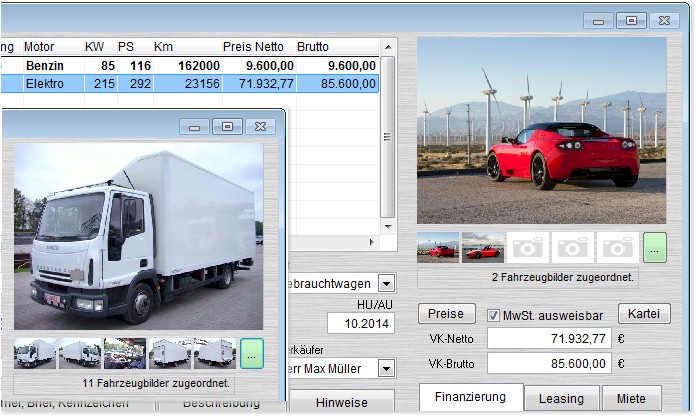Maximize the truck image popup window
Image resolution: width=696 pixels, height=416 pixels.
[x=227, y=127]
